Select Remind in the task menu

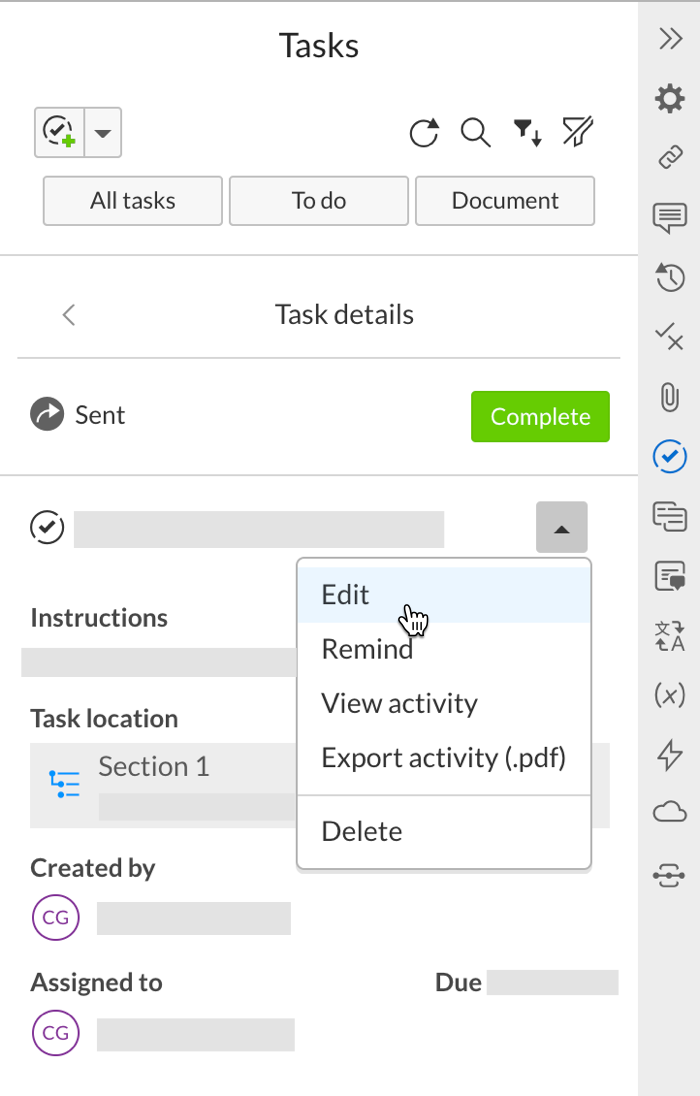click(x=367, y=649)
